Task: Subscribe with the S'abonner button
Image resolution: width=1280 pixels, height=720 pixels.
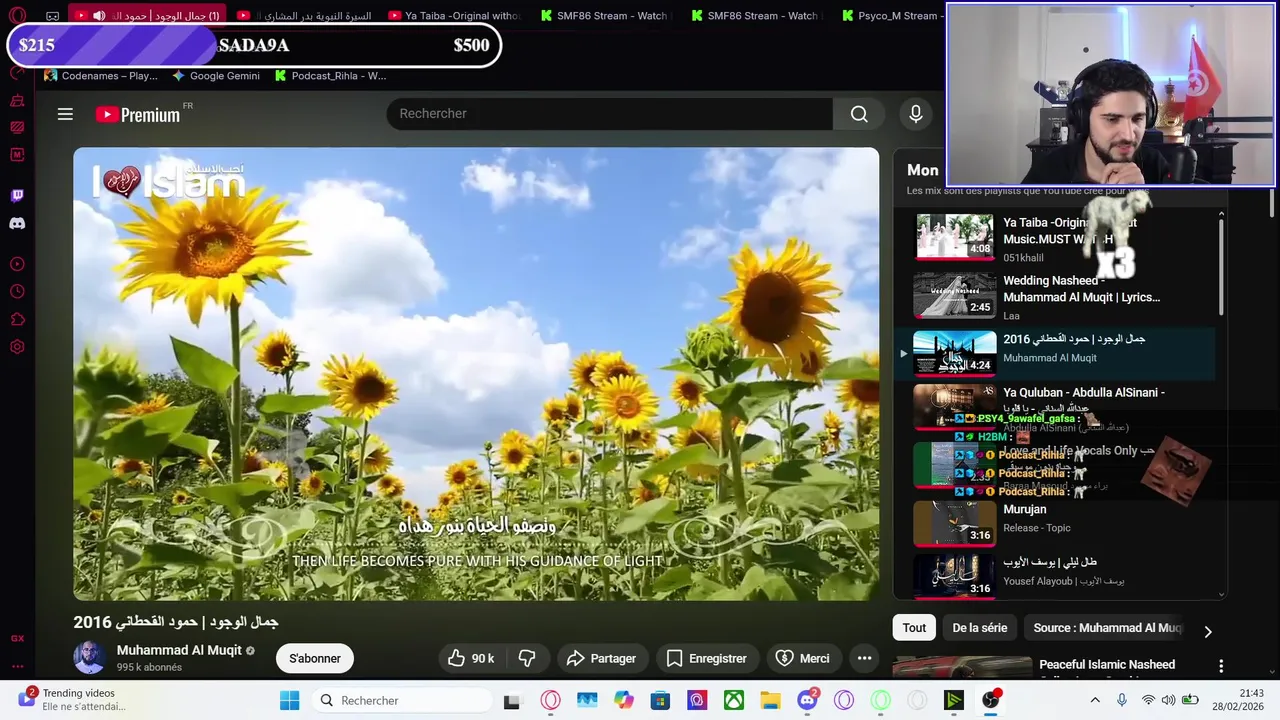Action: pyautogui.click(x=315, y=658)
